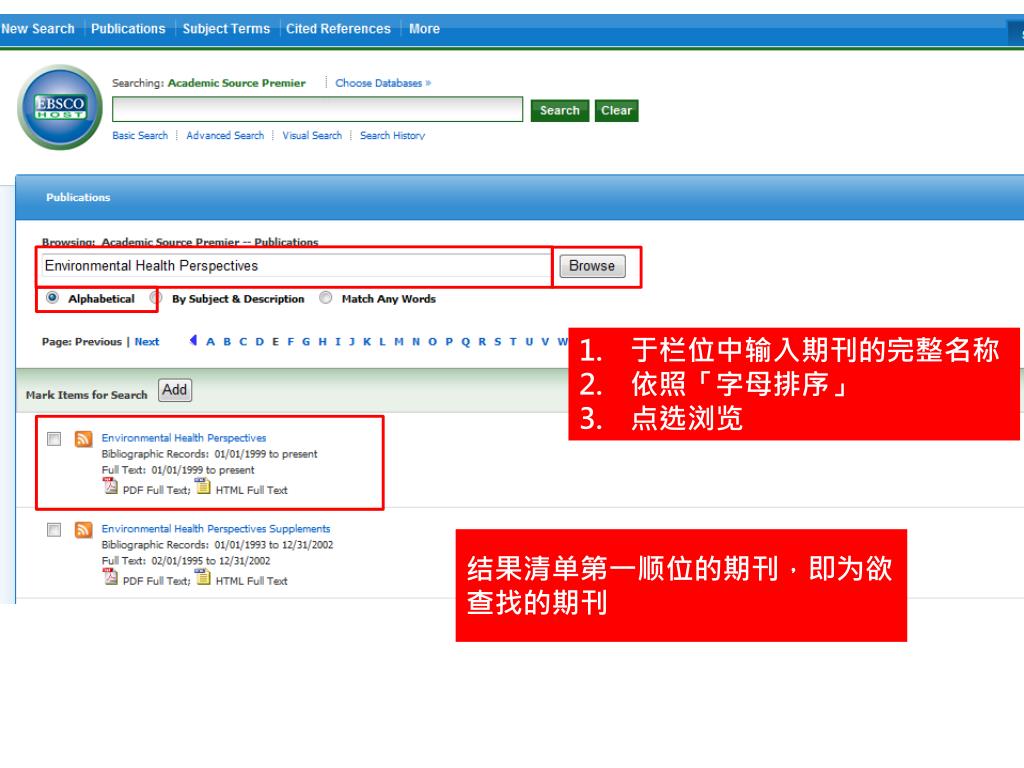Image resolution: width=1024 pixels, height=768 pixels.
Task: Select the Alphabetical radio button
Action: tap(52, 298)
